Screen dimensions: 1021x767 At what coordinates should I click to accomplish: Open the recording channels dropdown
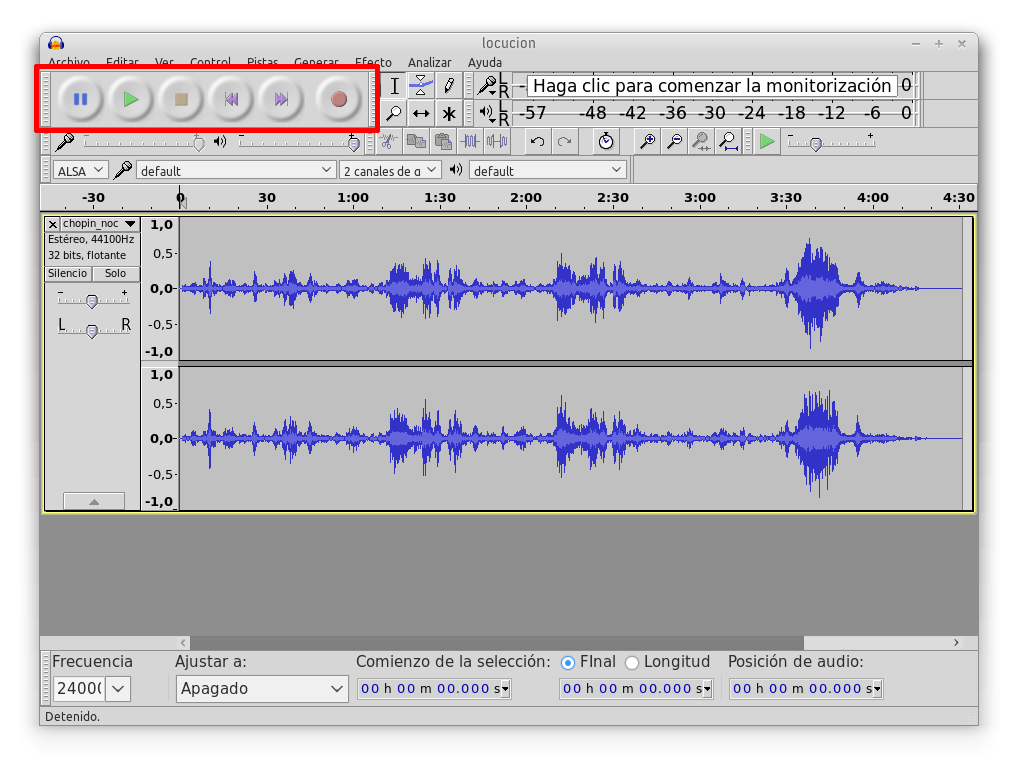pos(390,171)
